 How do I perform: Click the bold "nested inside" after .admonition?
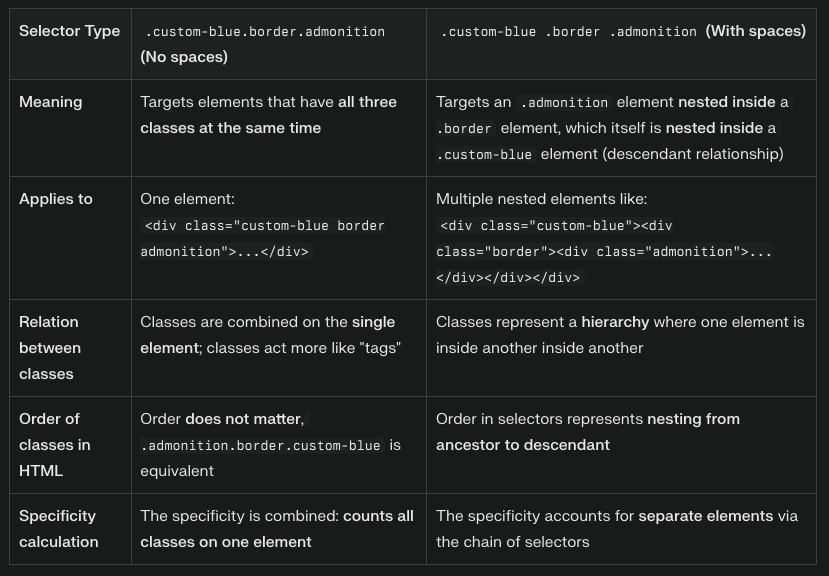click(x=726, y=102)
